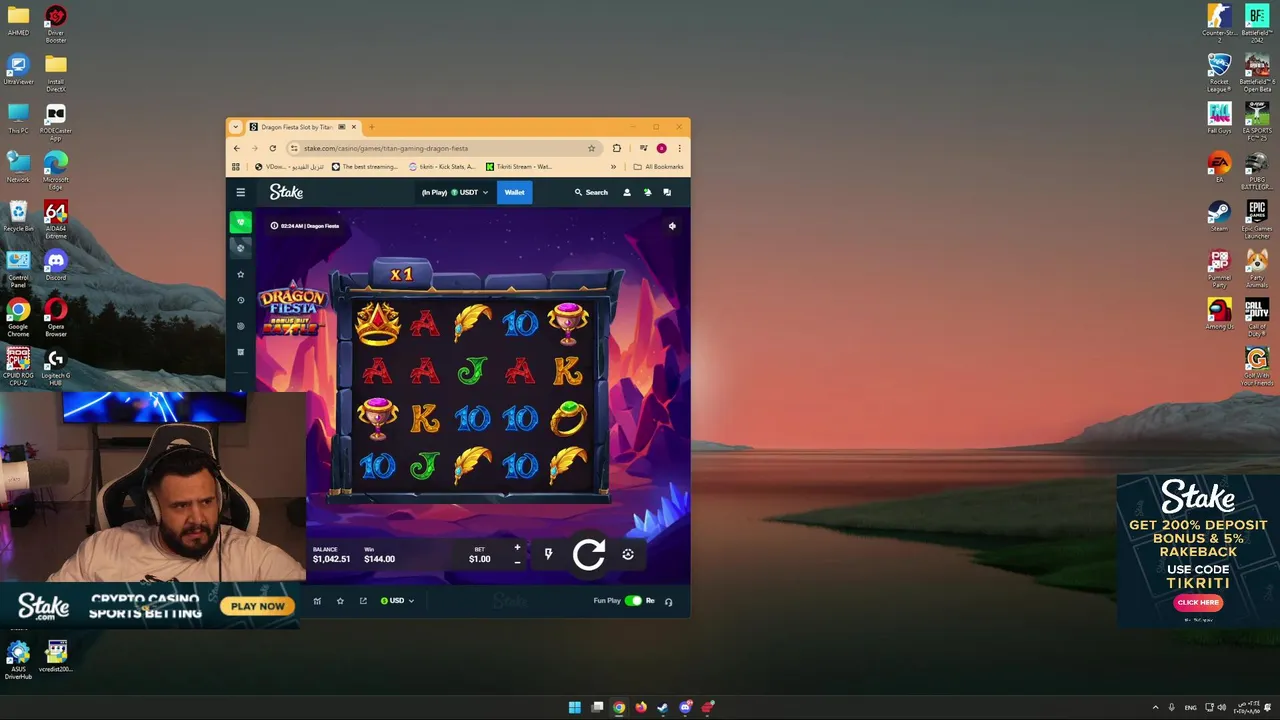Open The best streaming bookmark
This screenshot has height=720, width=1280.
point(365,167)
